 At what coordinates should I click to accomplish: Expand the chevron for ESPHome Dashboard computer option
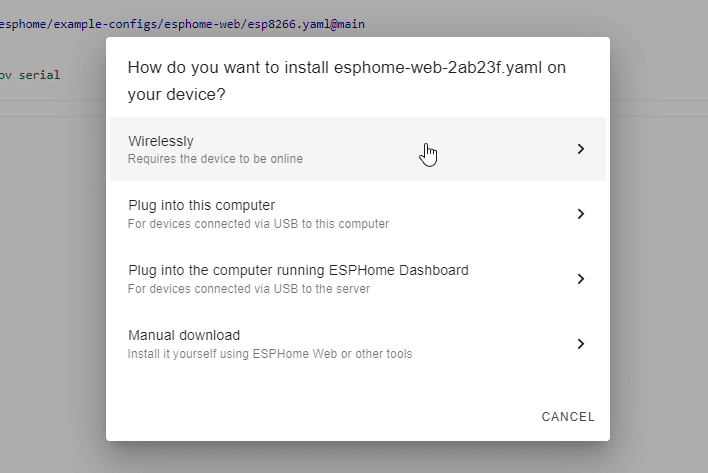tap(581, 279)
